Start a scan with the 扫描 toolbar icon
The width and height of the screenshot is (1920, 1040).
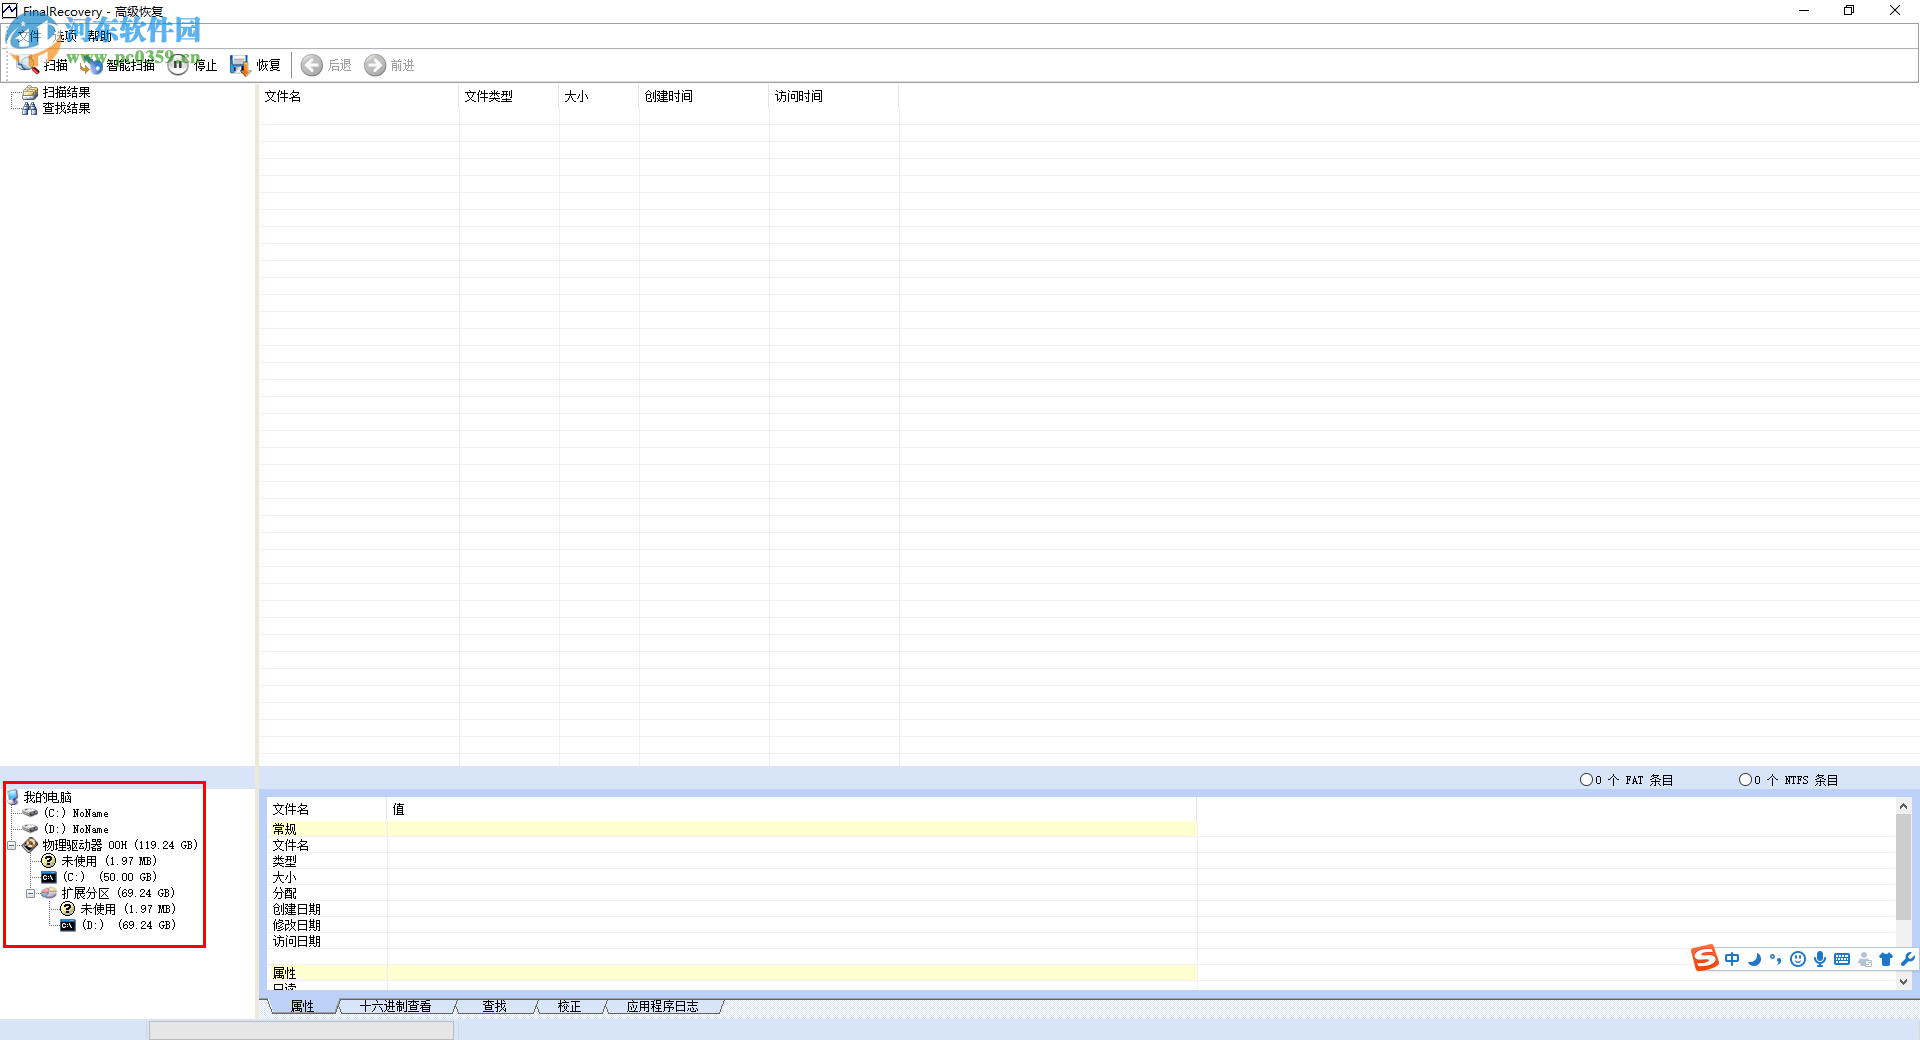pyautogui.click(x=27, y=65)
